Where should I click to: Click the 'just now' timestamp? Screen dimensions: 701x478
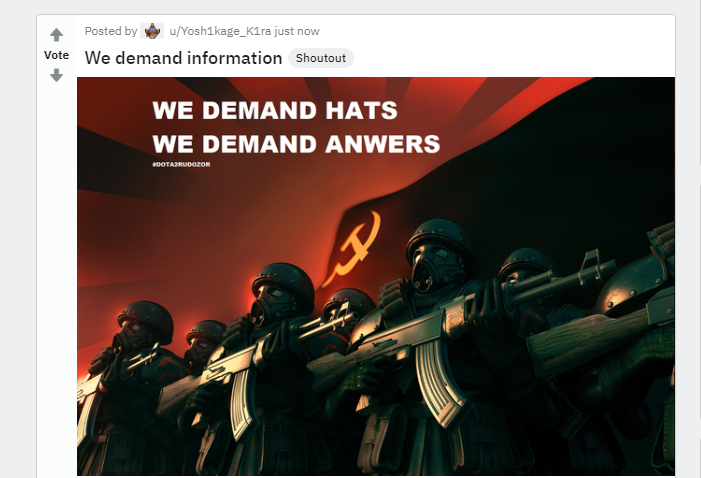pyautogui.click(x=297, y=31)
